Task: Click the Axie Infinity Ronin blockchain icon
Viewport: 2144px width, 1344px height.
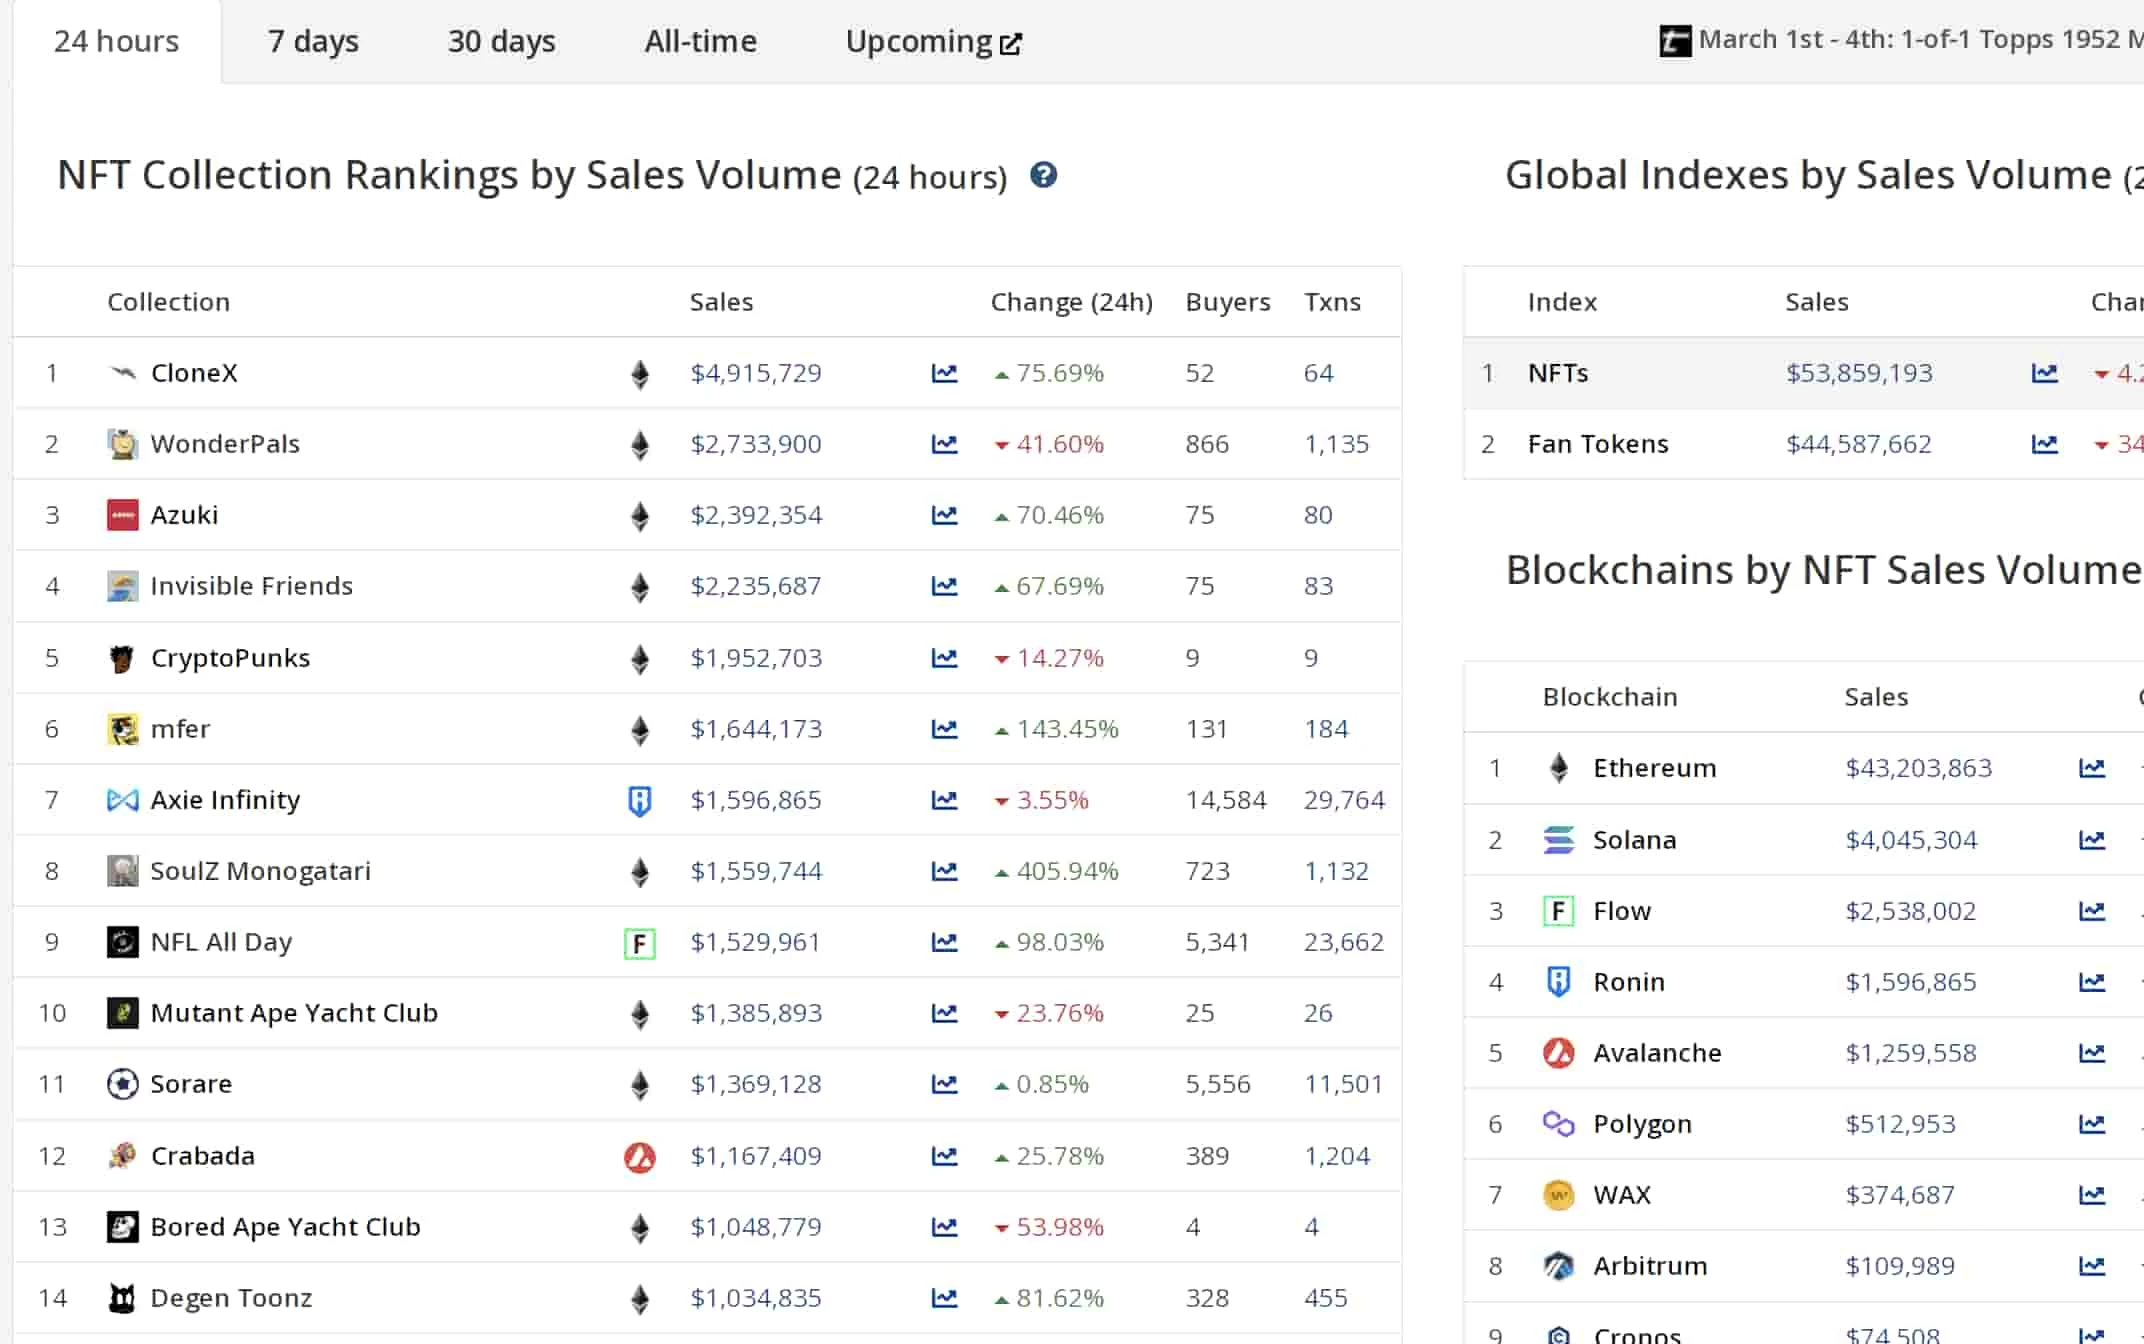Action: click(639, 800)
